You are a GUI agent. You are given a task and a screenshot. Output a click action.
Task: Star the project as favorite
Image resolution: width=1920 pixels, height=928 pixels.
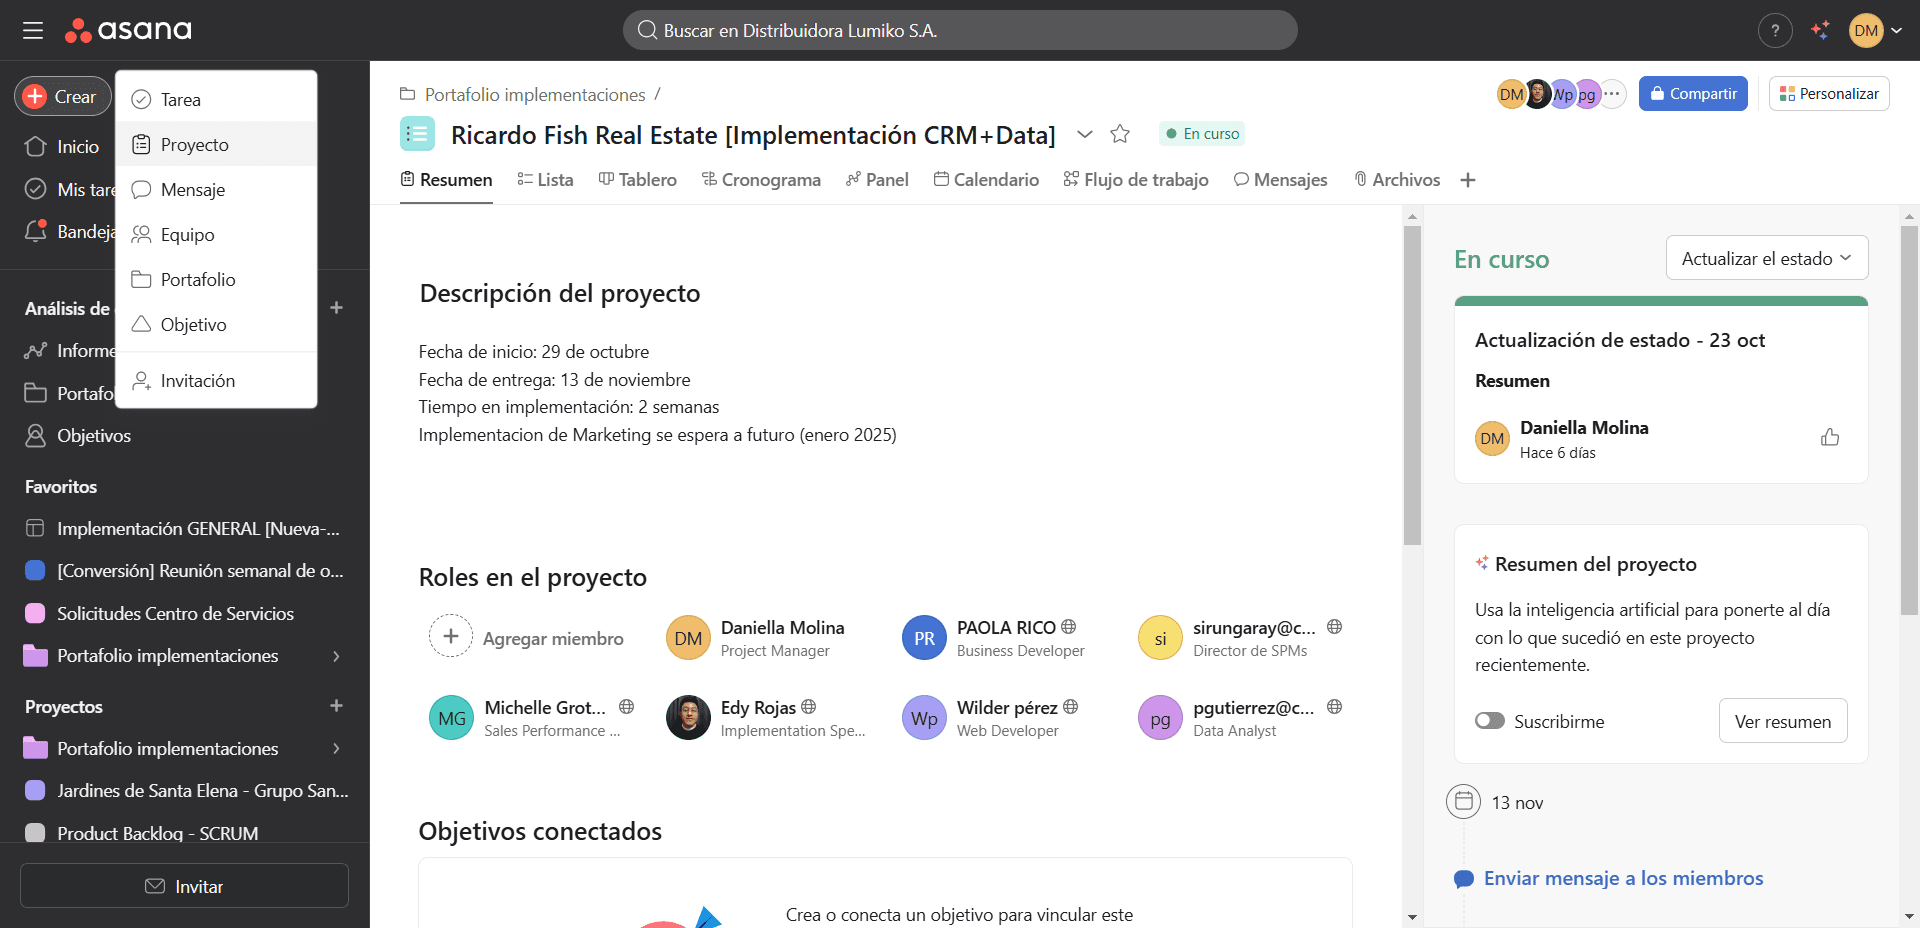[1120, 134]
